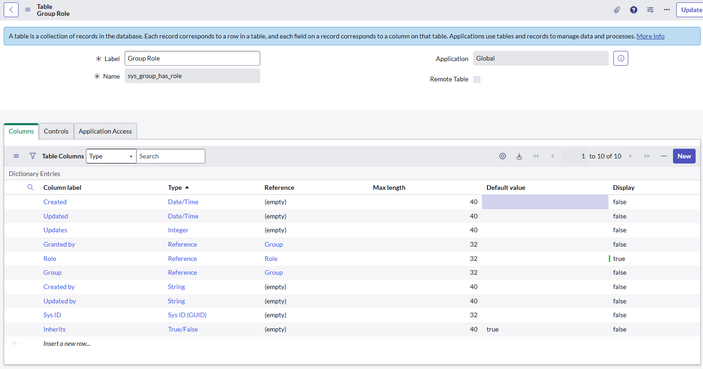
Task: Toggle the Remote Table checkbox
Action: 477,79
